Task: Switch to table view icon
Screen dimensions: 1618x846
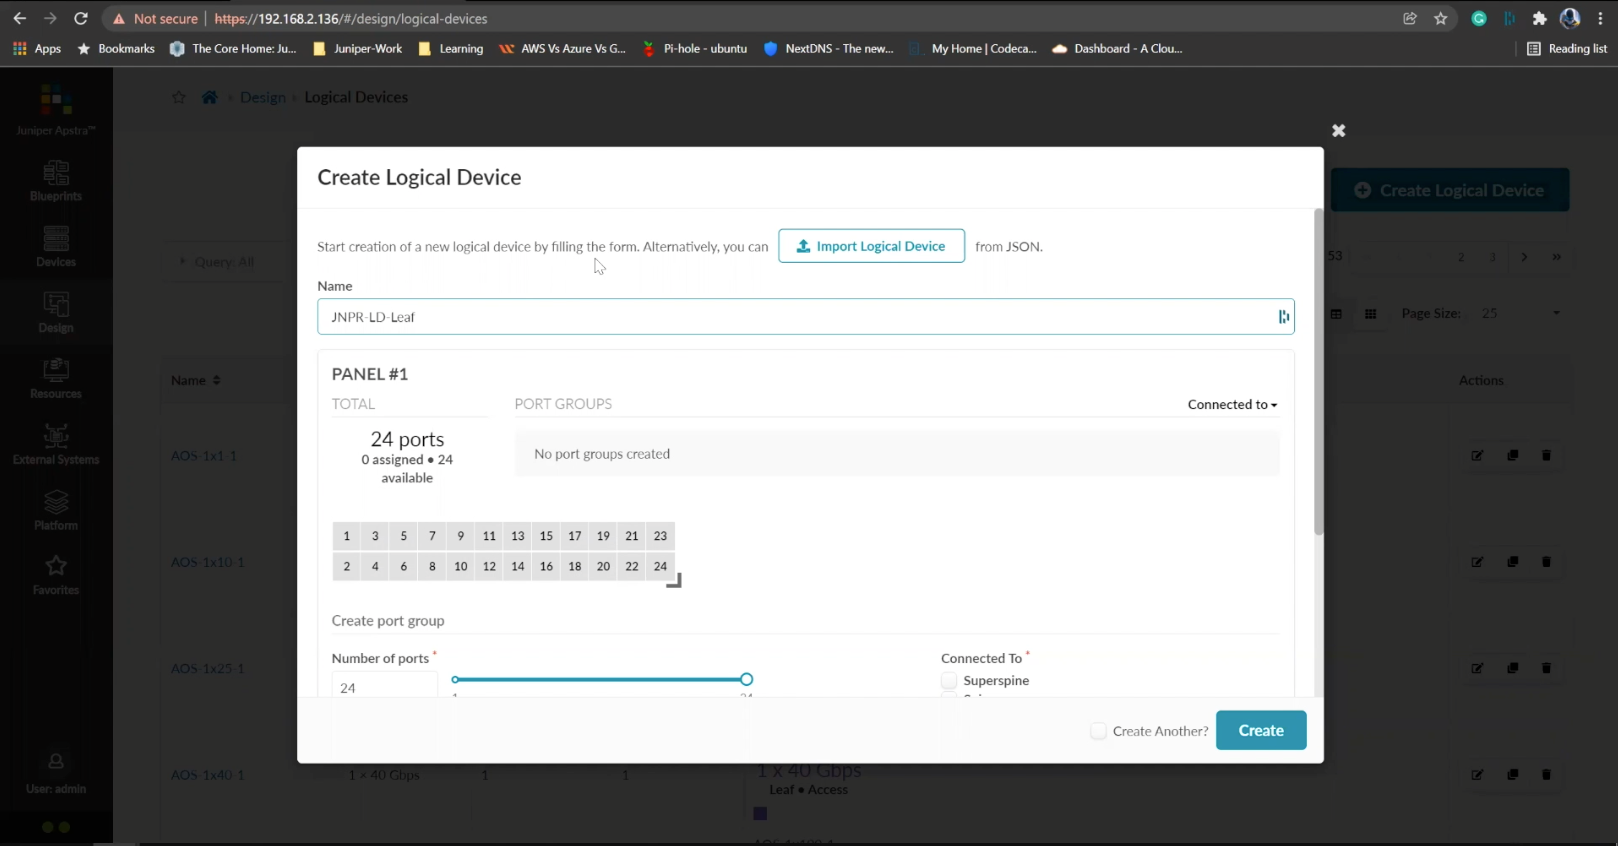Action: [1336, 314]
